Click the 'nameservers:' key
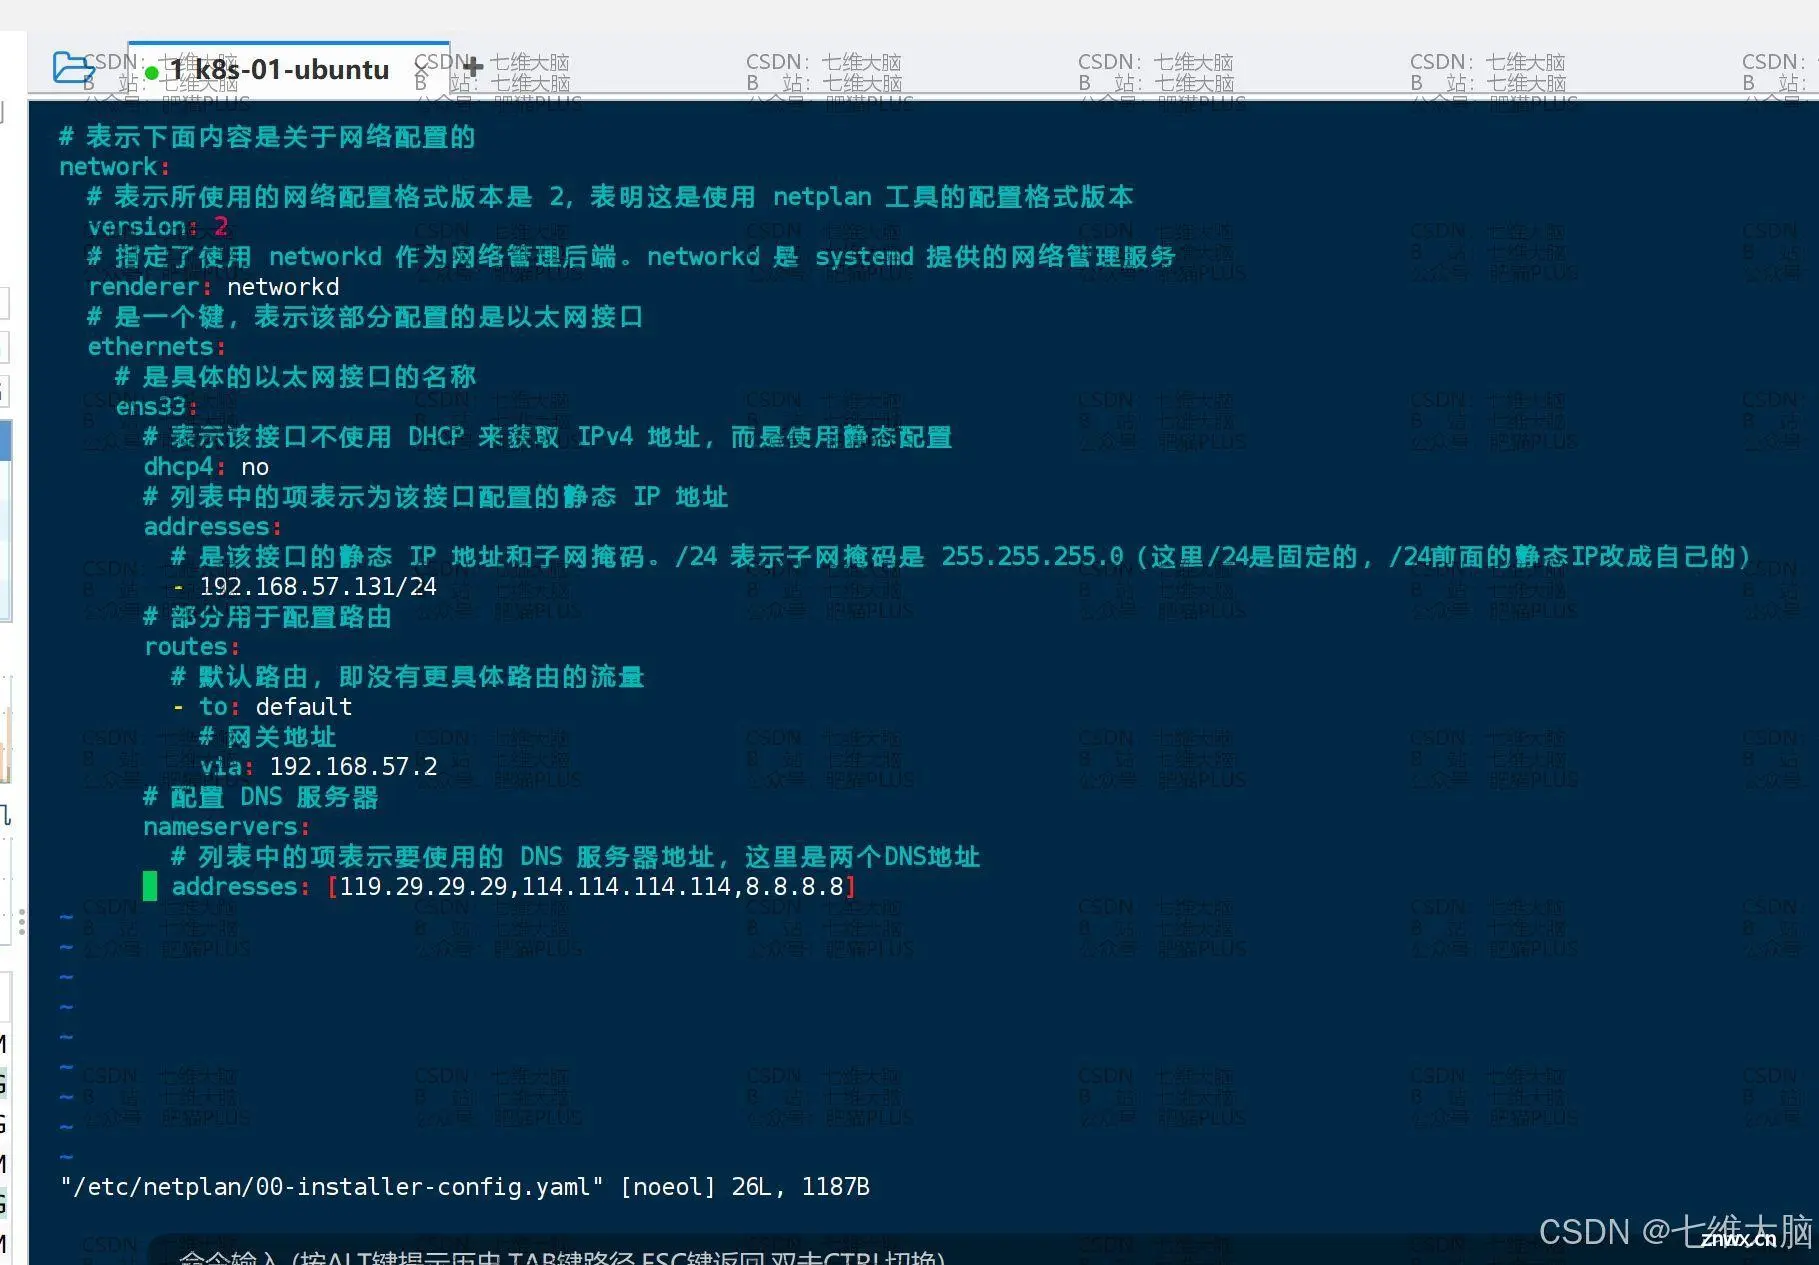The image size is (1819, 1265). click(x=227, y=827)
